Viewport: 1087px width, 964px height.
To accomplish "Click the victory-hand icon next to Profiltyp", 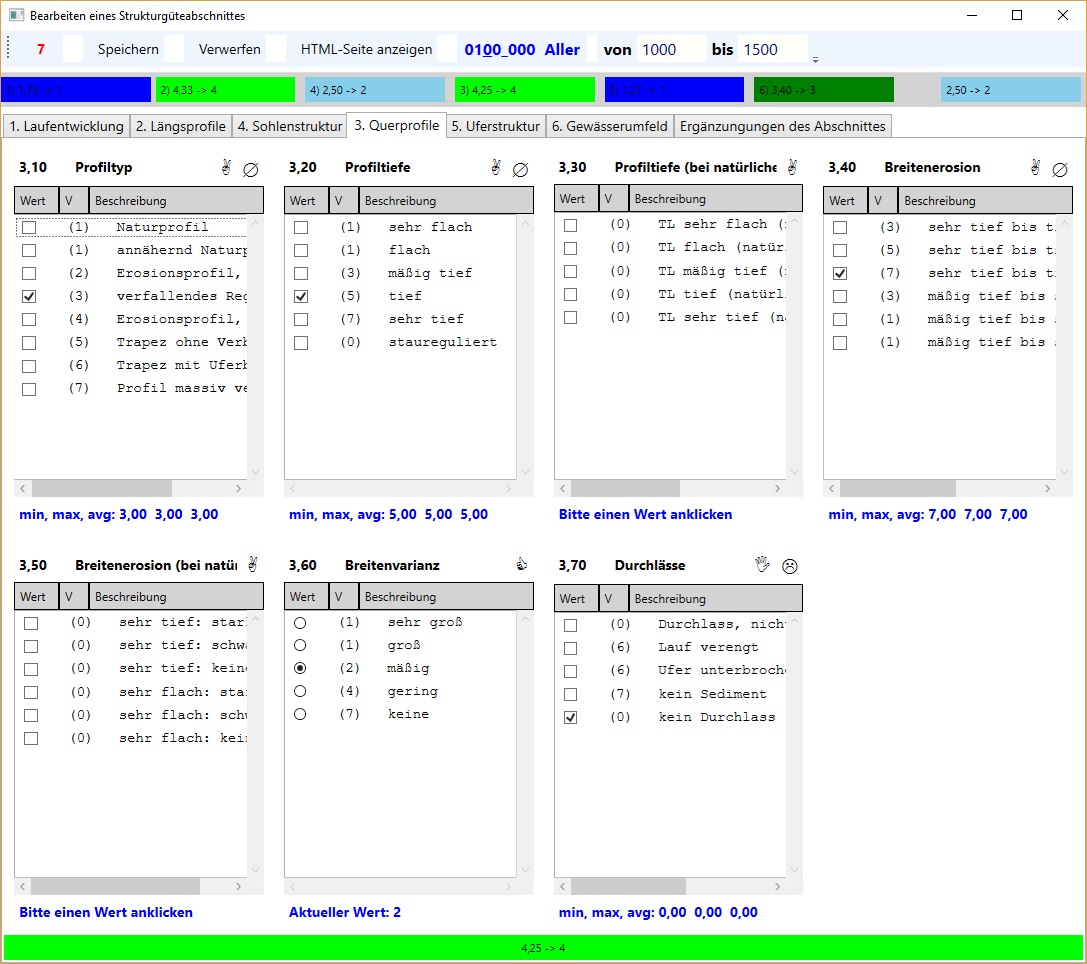I will pyautogui.click(x=226, y=168).
